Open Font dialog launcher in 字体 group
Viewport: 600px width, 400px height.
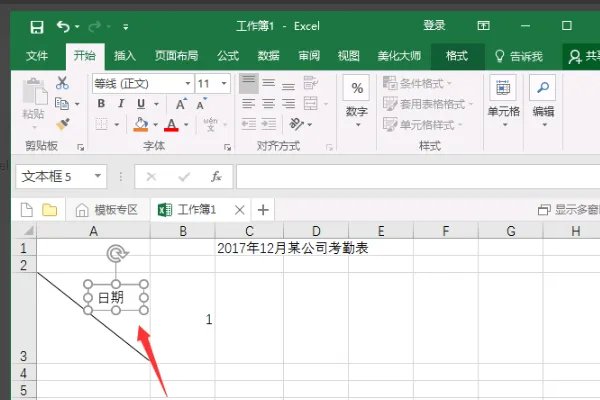tap(228, 147)
